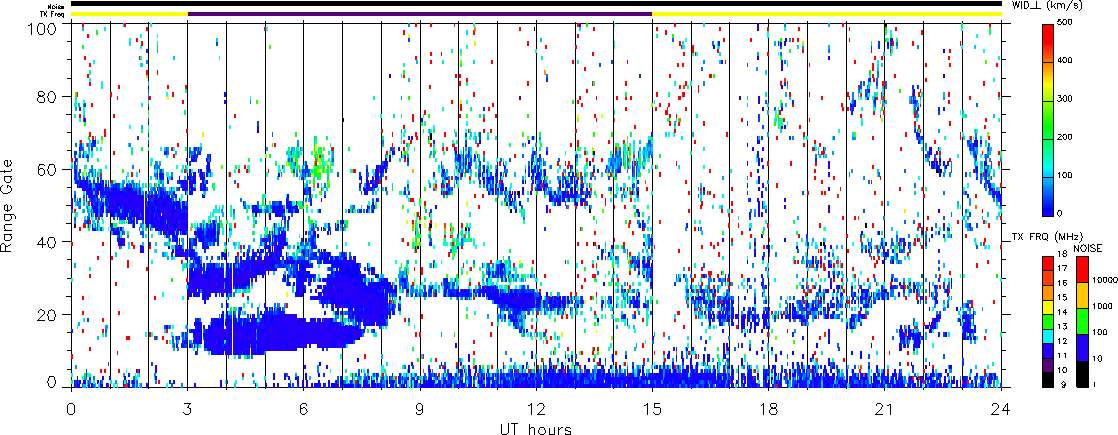Image resolution: width=1118 pixels, height=435 pixels.
Task: Click the cyan segment of the TX FRQ legend bar
Action: pos(1048,339)
